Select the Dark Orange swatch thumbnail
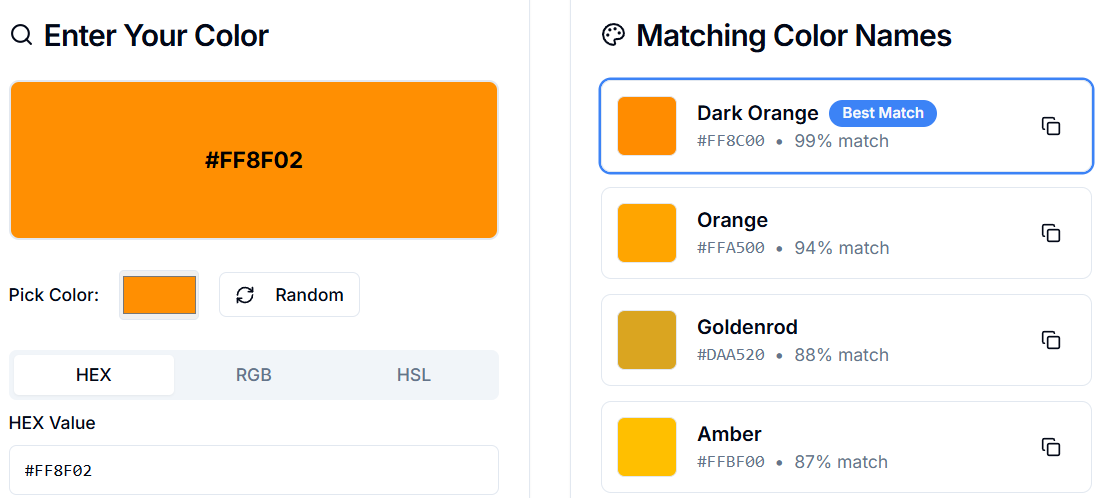The image size is (1116, 498). [x=647, y=126]
